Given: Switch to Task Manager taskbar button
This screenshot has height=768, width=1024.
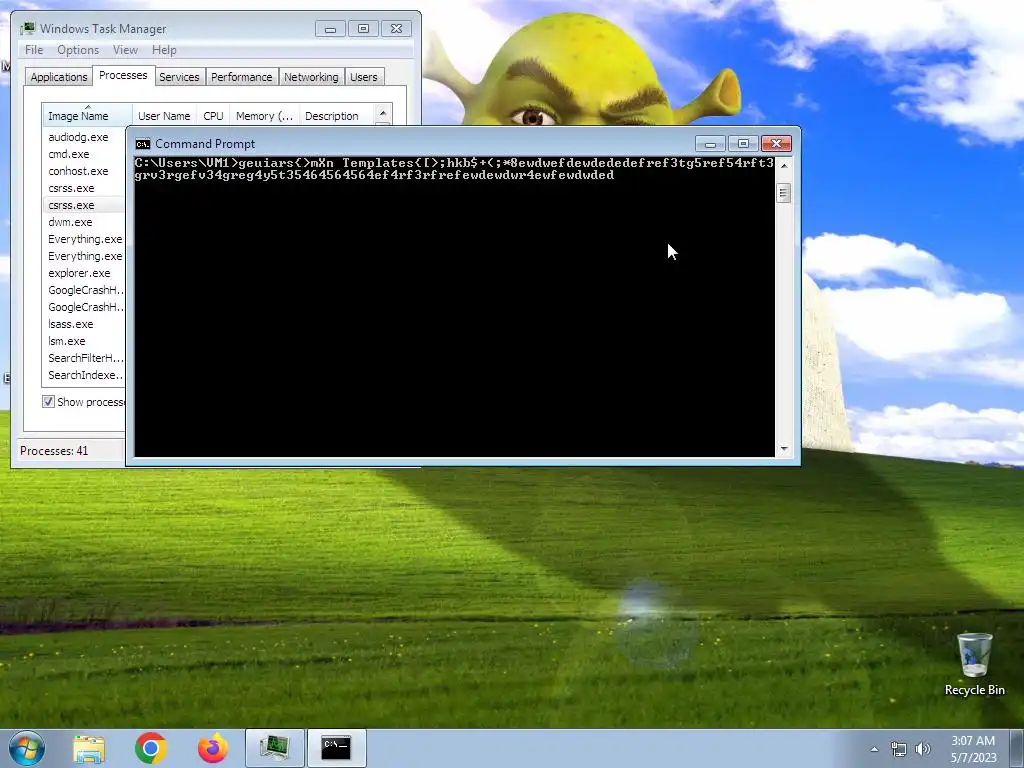Looking at the screenshot, I should (x=275, y=748).
